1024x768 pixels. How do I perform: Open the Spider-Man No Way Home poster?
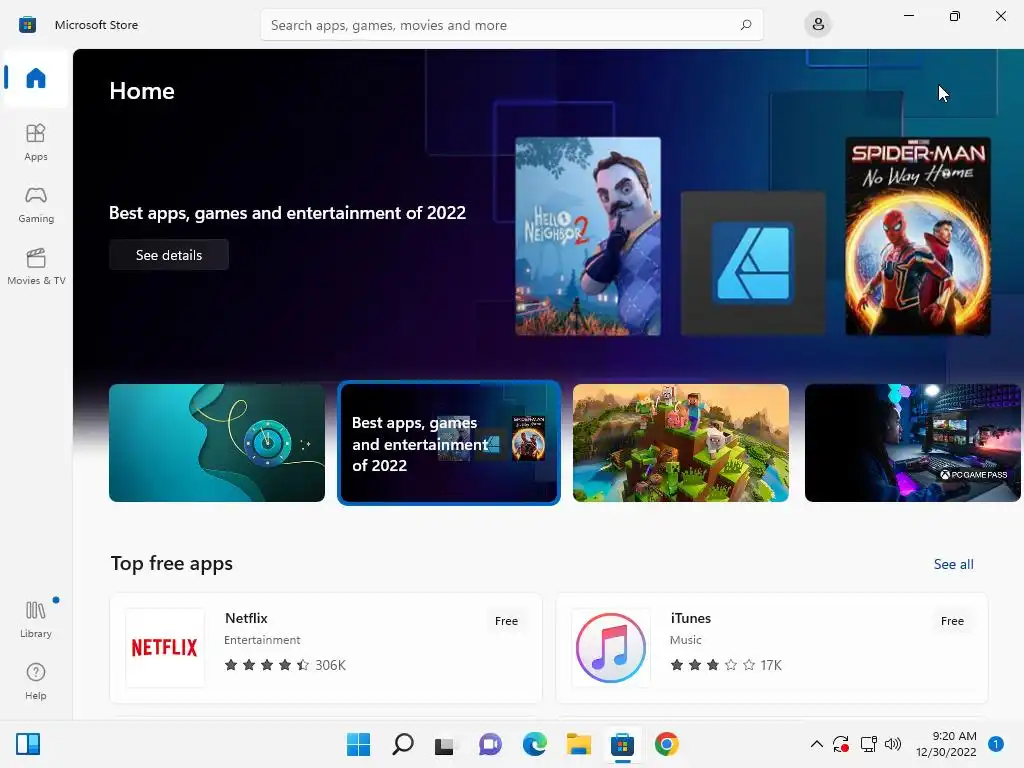pyautogui.click(x=918, y=236)
